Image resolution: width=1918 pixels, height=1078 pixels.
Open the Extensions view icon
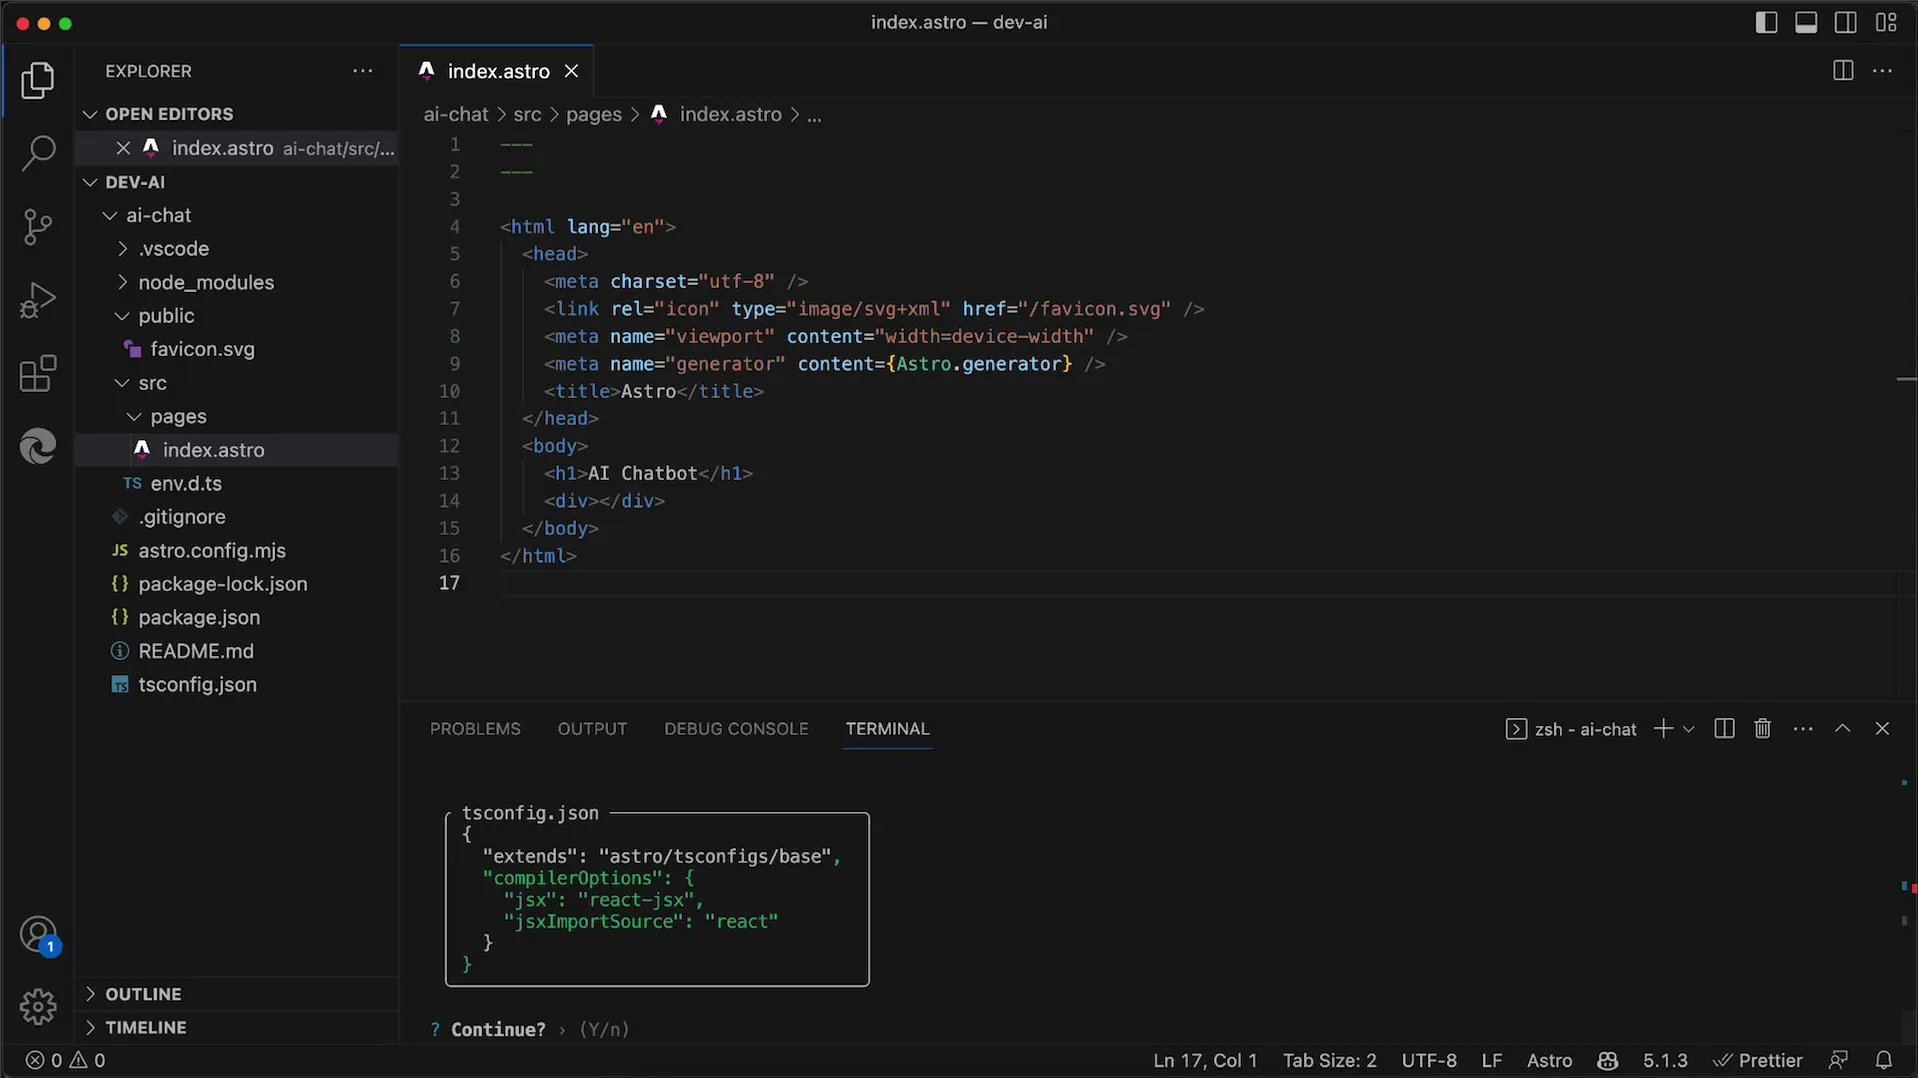point(38,374)
